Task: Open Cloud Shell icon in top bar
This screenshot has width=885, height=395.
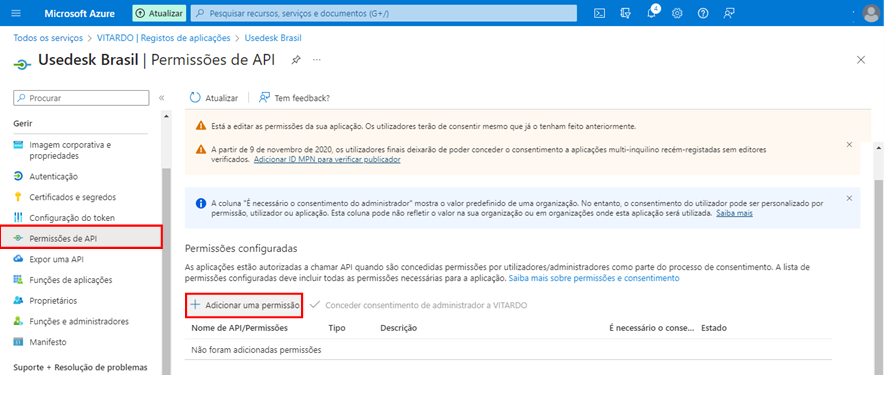Action: pos(599,13)
